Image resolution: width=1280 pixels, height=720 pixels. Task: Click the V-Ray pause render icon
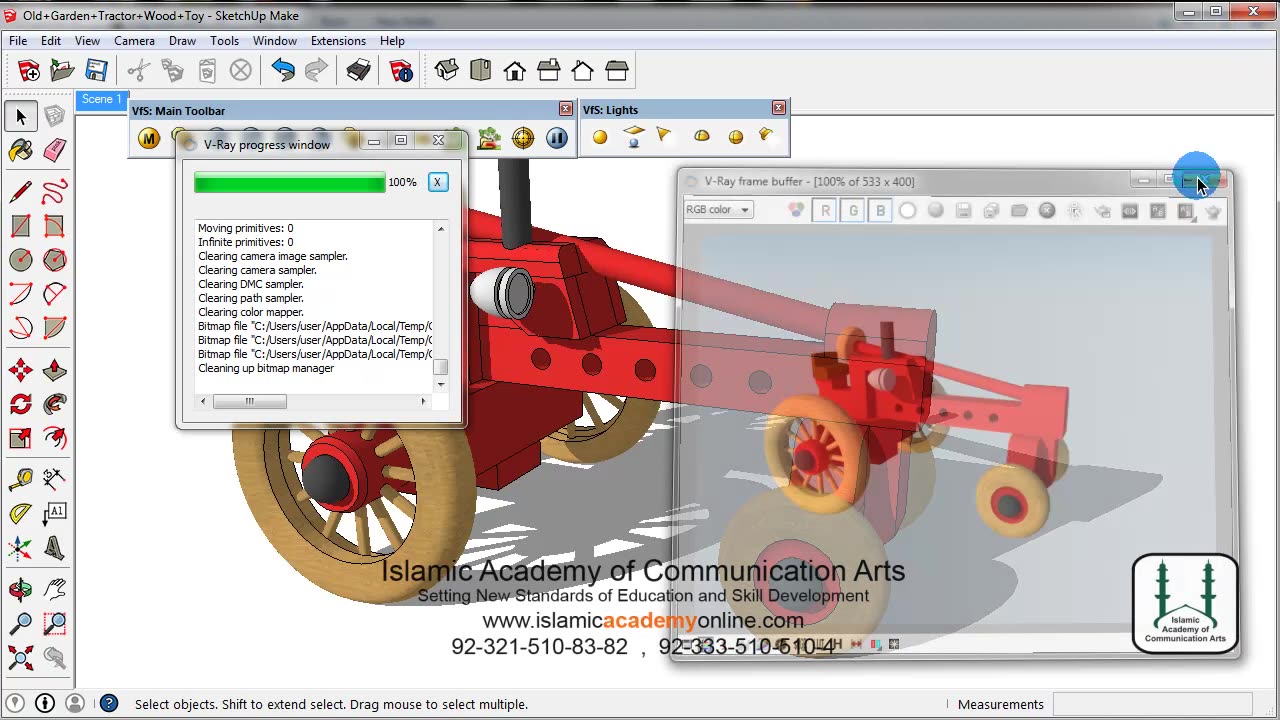557,139
